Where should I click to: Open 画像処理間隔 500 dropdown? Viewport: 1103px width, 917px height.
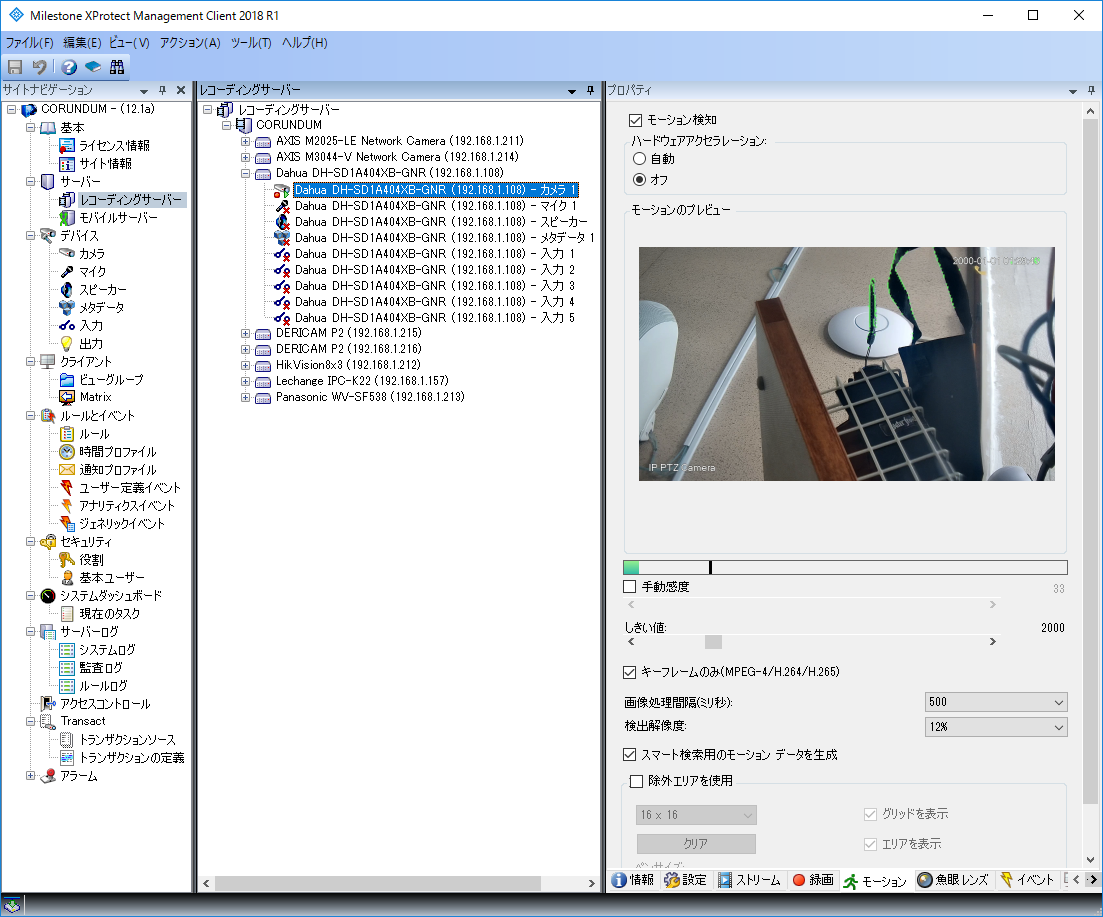pos(996,702)
